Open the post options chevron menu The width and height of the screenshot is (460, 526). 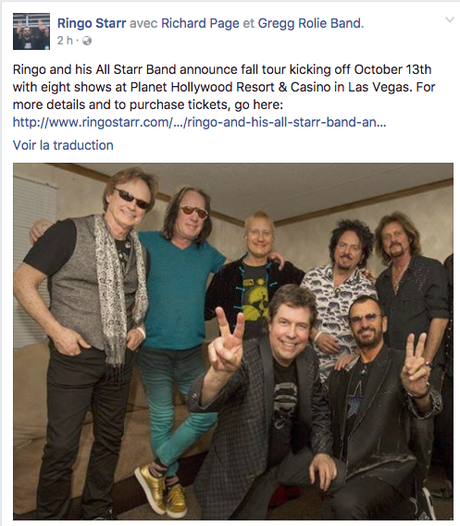(x=449, y=20)
